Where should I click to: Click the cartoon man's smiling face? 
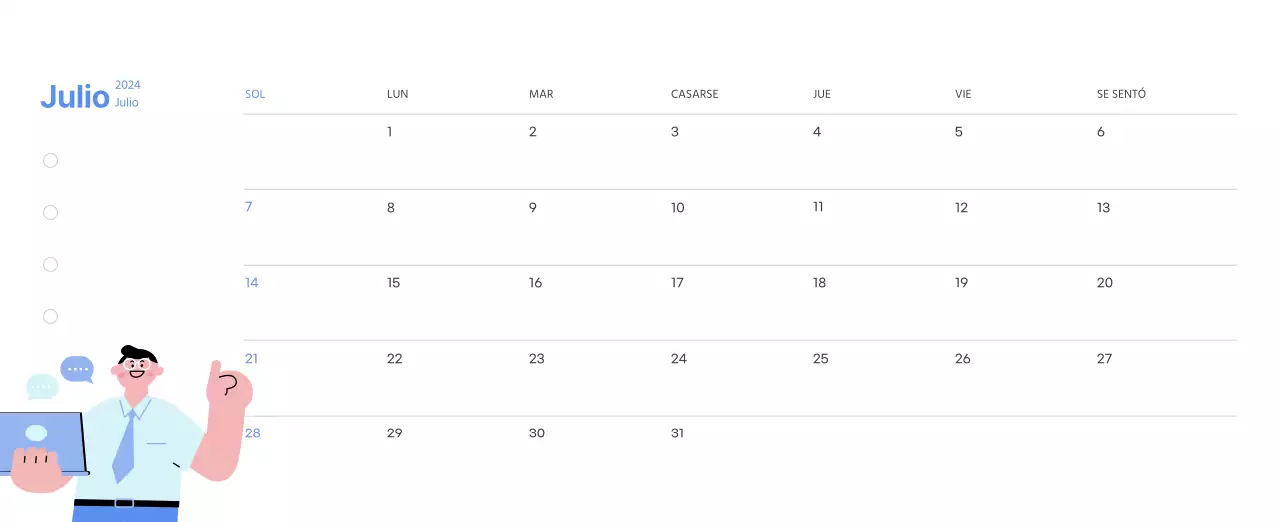click(x=138, y=370)
